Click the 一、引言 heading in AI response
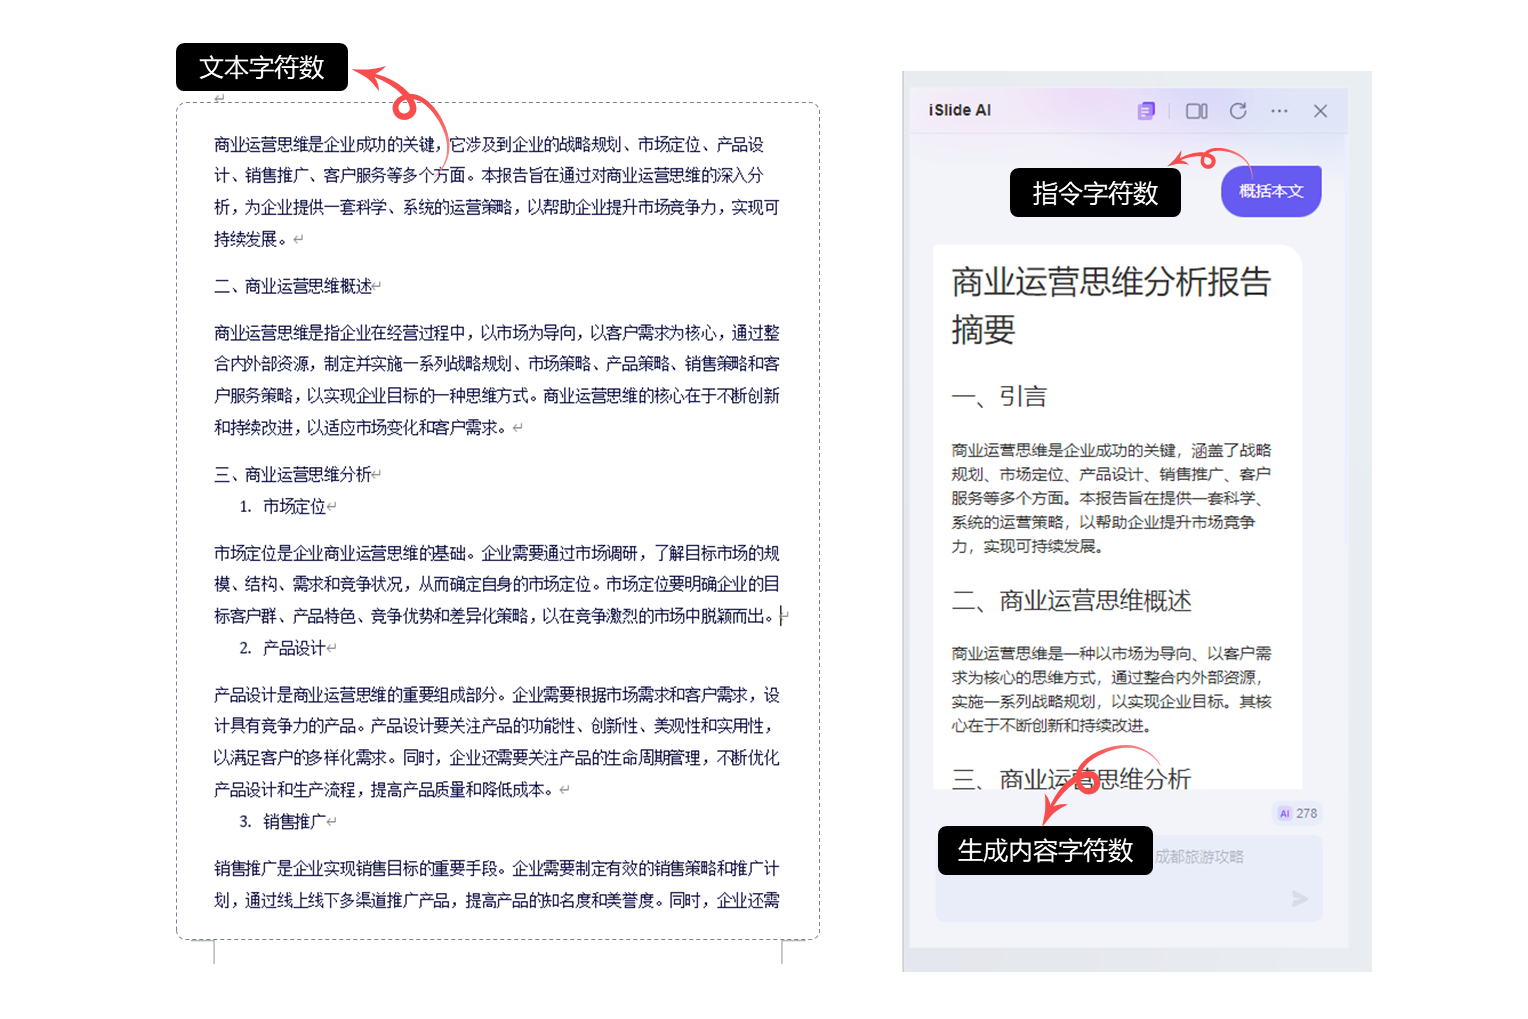 999,397
